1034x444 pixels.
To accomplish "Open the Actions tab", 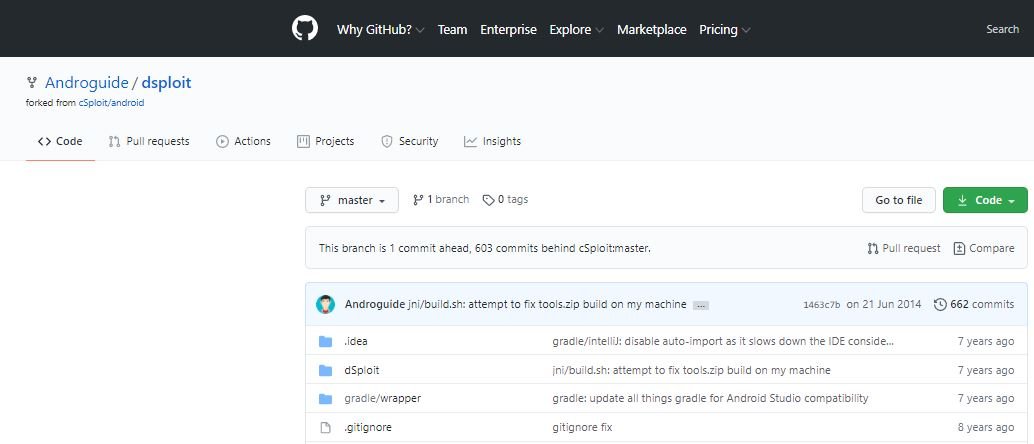I will [243, 141].
